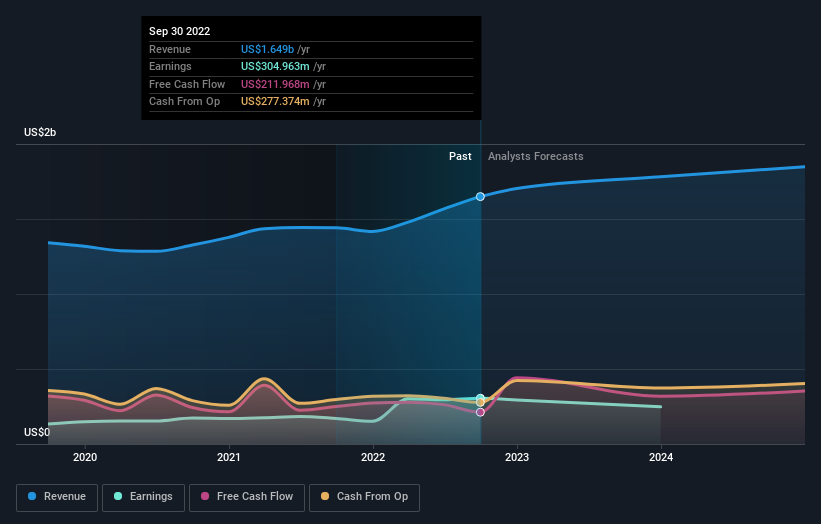Click the 'Analysts Forecasts' label
The height and width of the screenshot is (524, 821).
click(x=536, y=157)
